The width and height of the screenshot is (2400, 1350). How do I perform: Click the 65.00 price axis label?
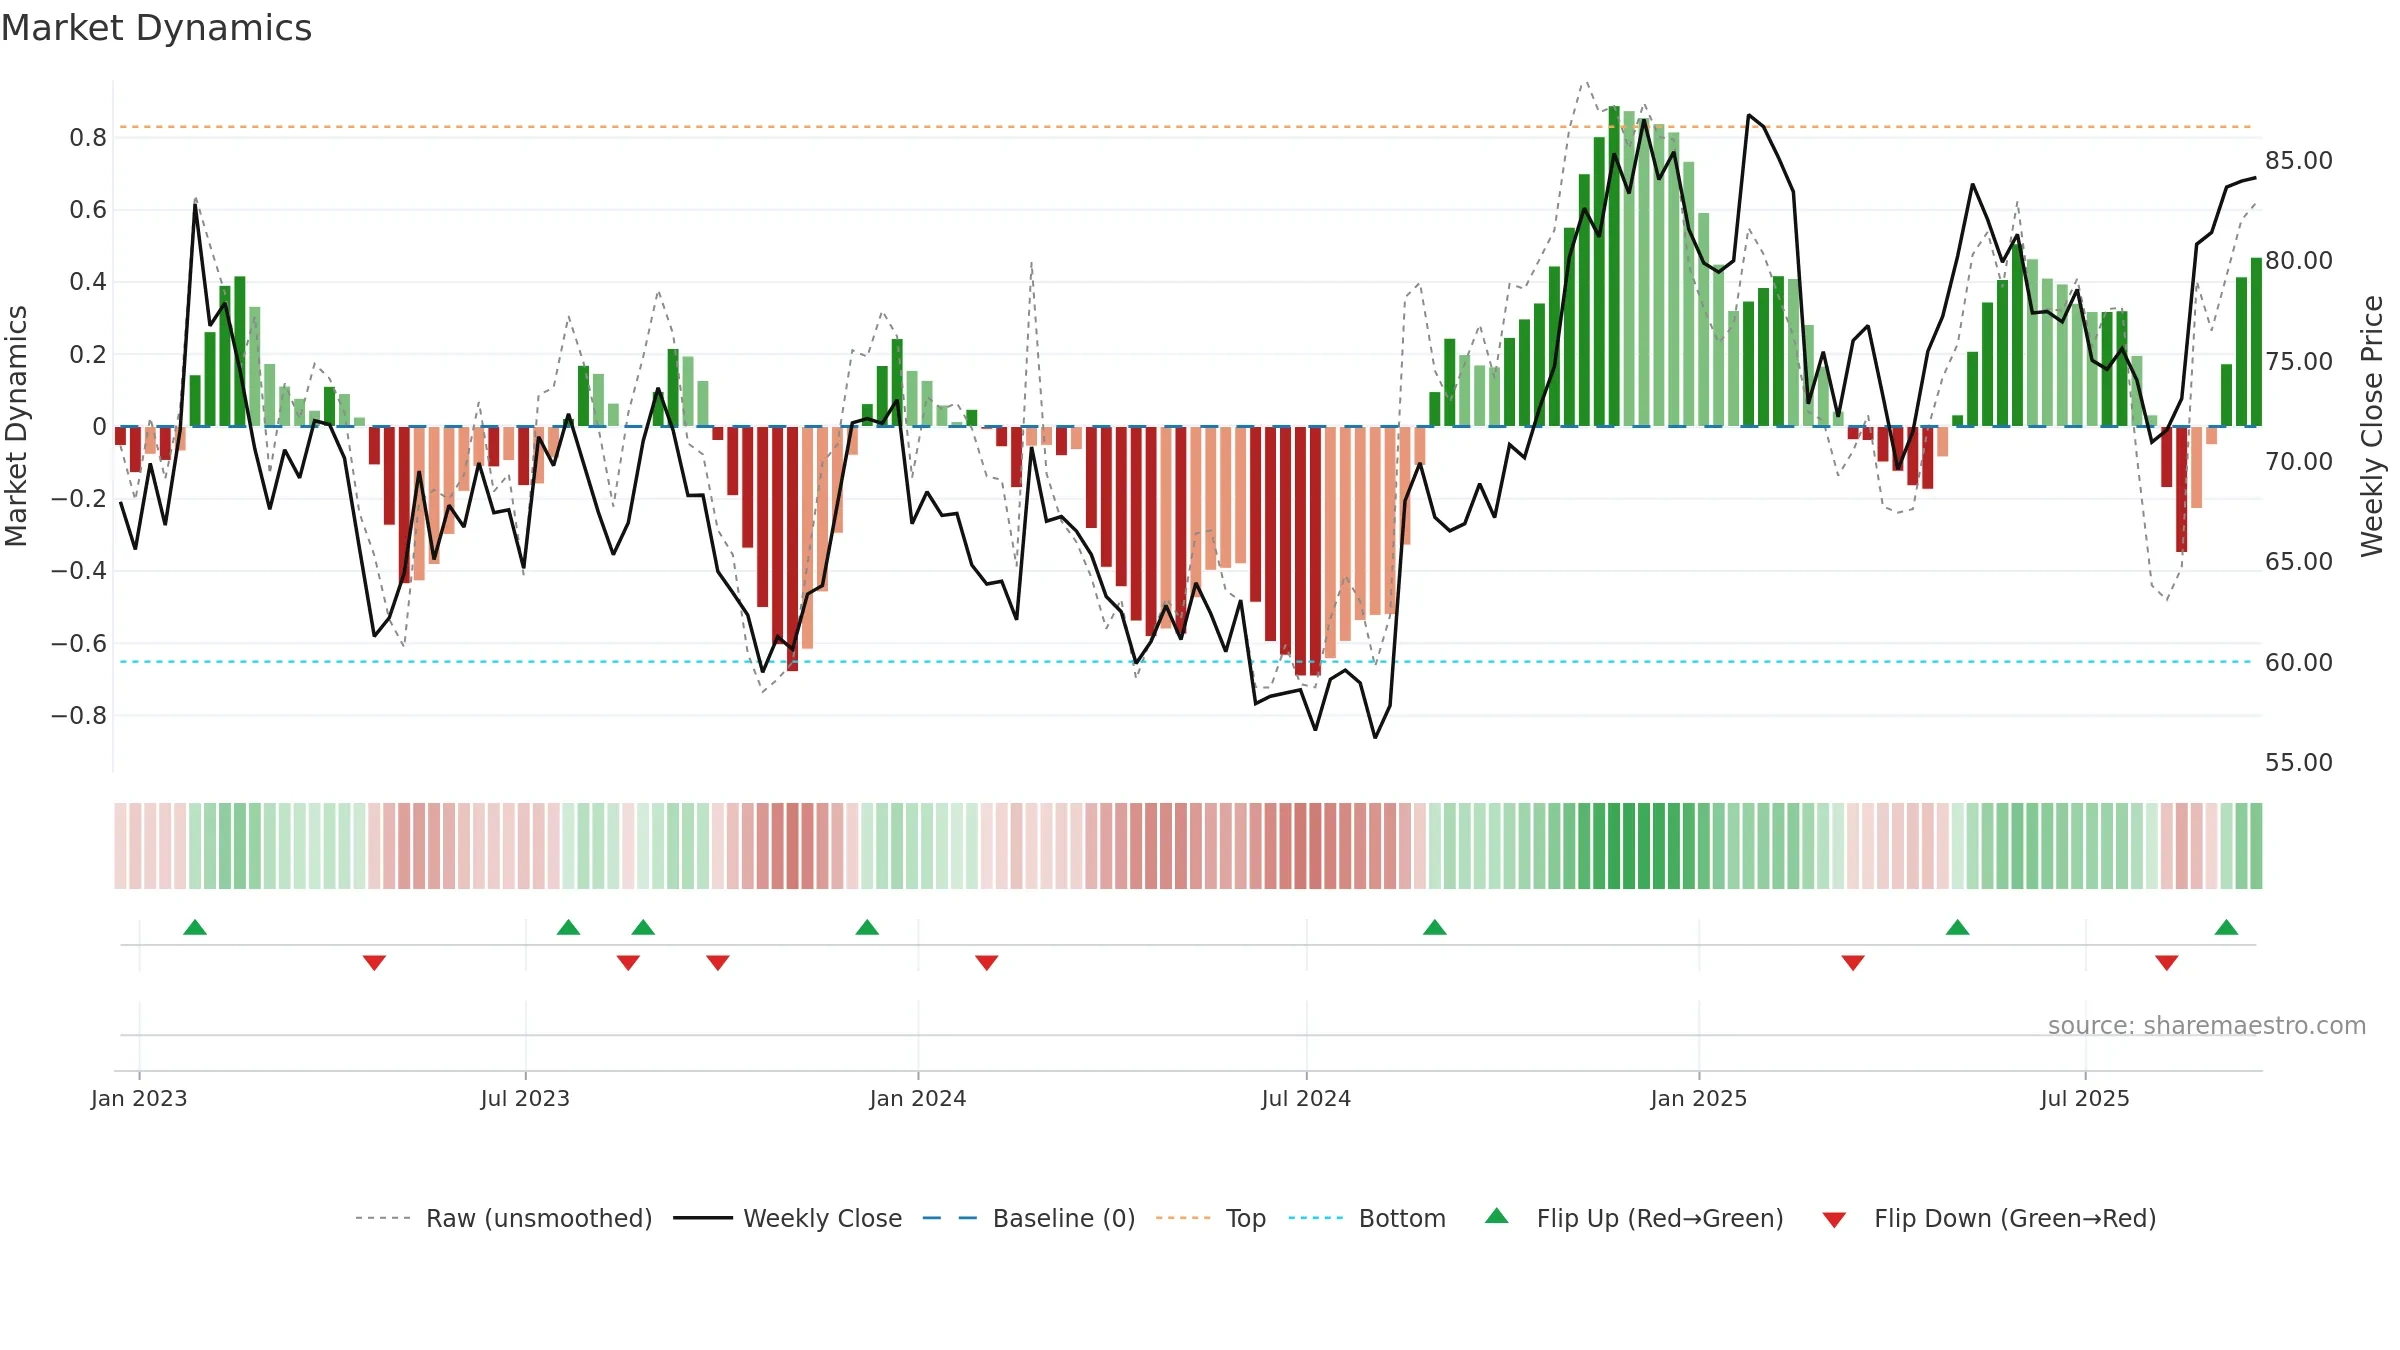[x=2299, y=562]
